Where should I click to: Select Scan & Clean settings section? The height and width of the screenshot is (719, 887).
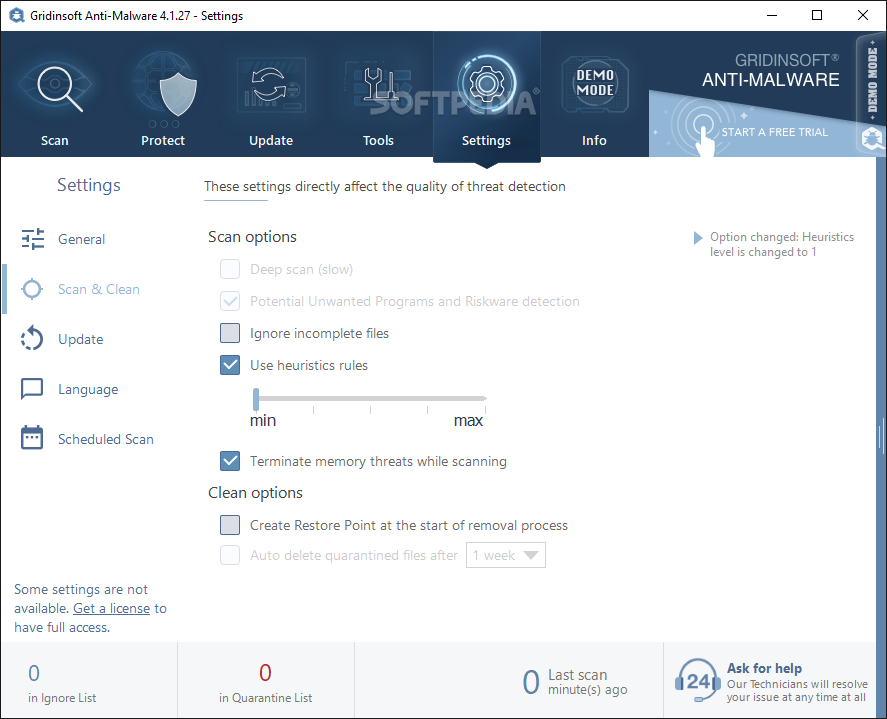point(99,289)
